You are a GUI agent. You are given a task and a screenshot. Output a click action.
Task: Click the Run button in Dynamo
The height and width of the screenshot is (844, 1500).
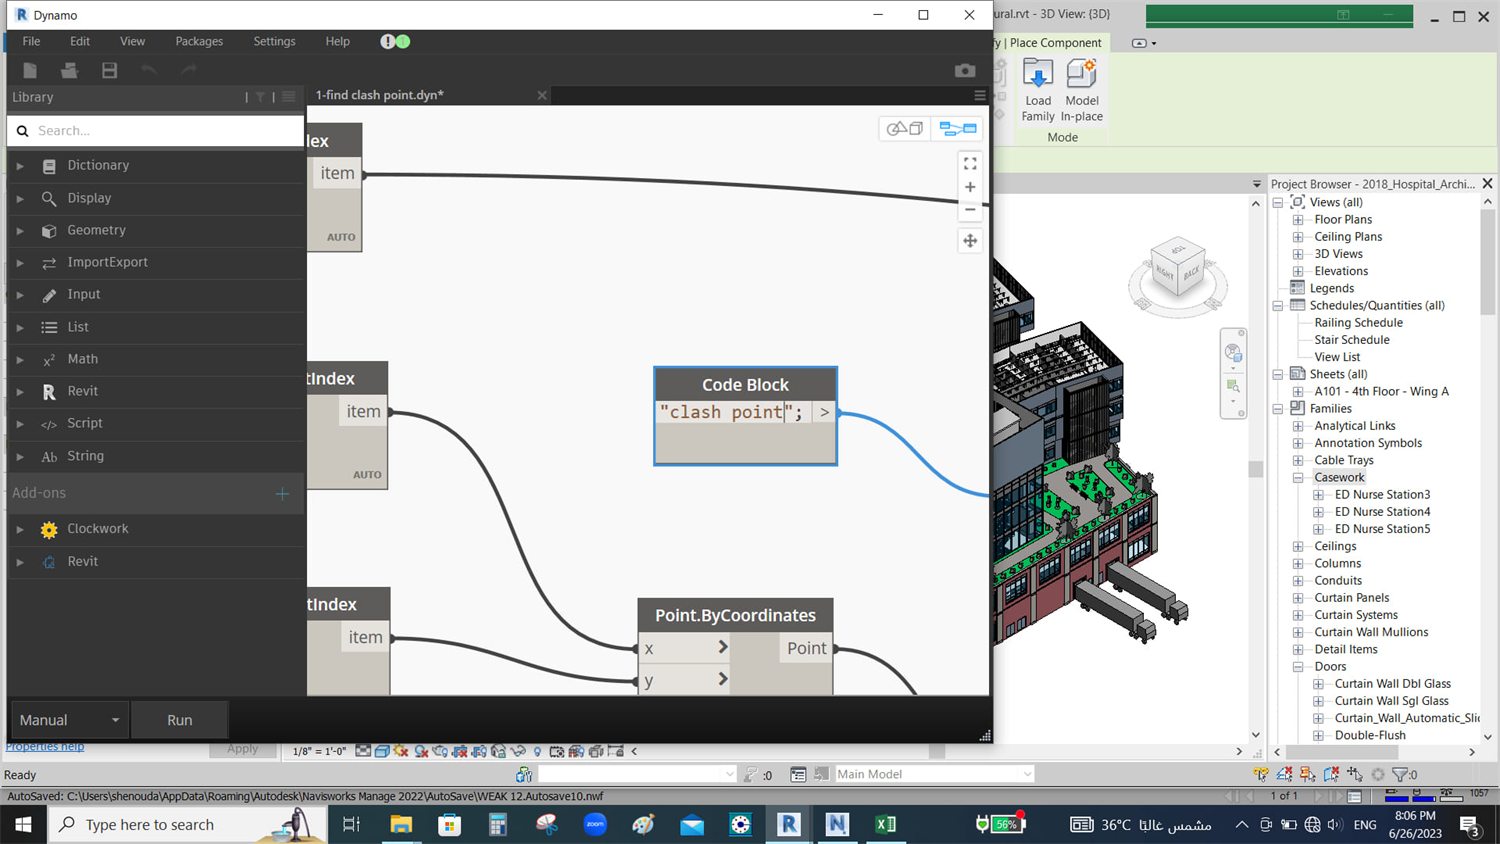(180, 720)
